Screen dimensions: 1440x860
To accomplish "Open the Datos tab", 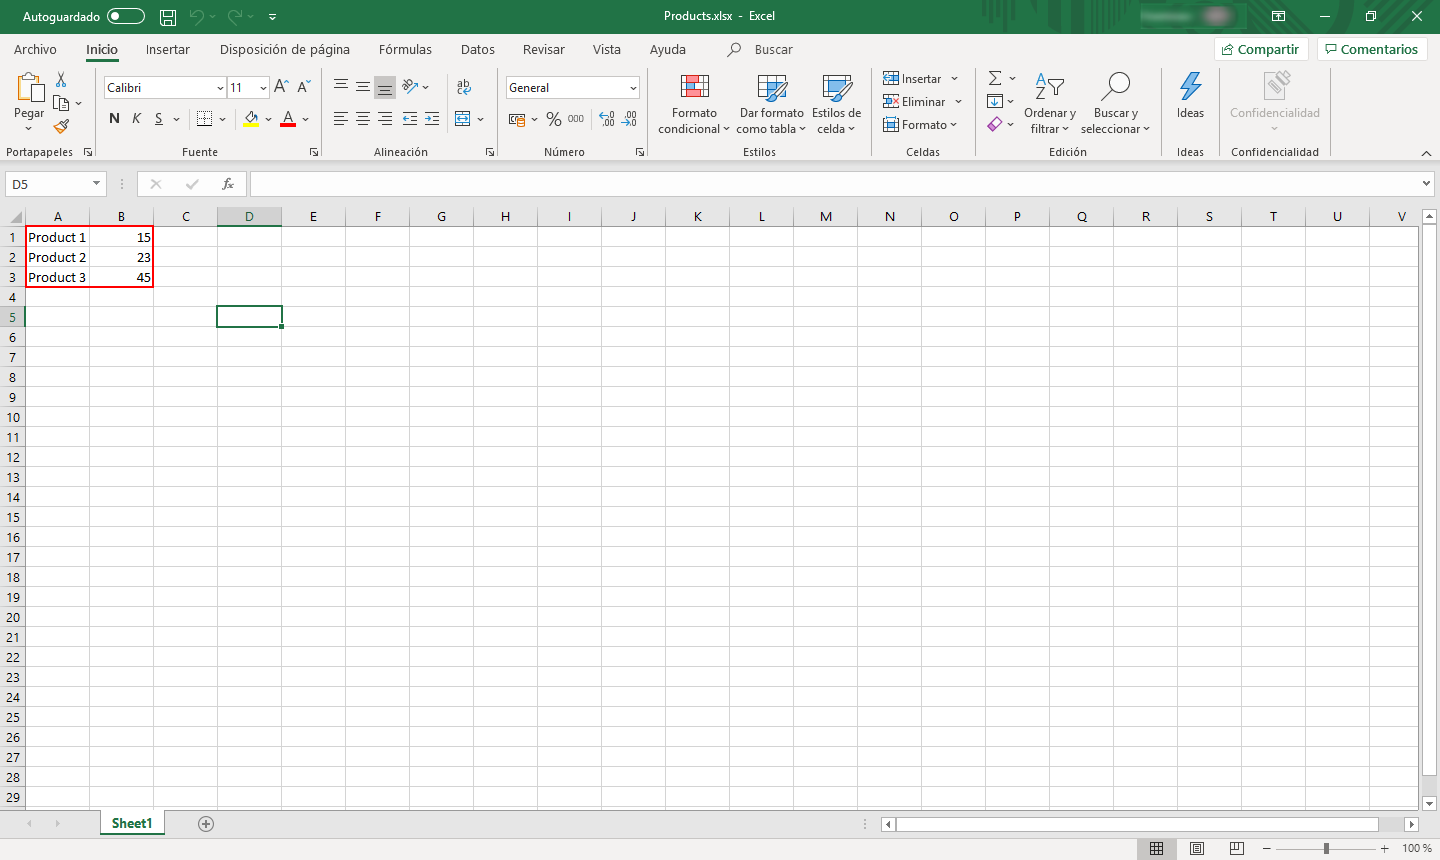I will tap(478, 49).
